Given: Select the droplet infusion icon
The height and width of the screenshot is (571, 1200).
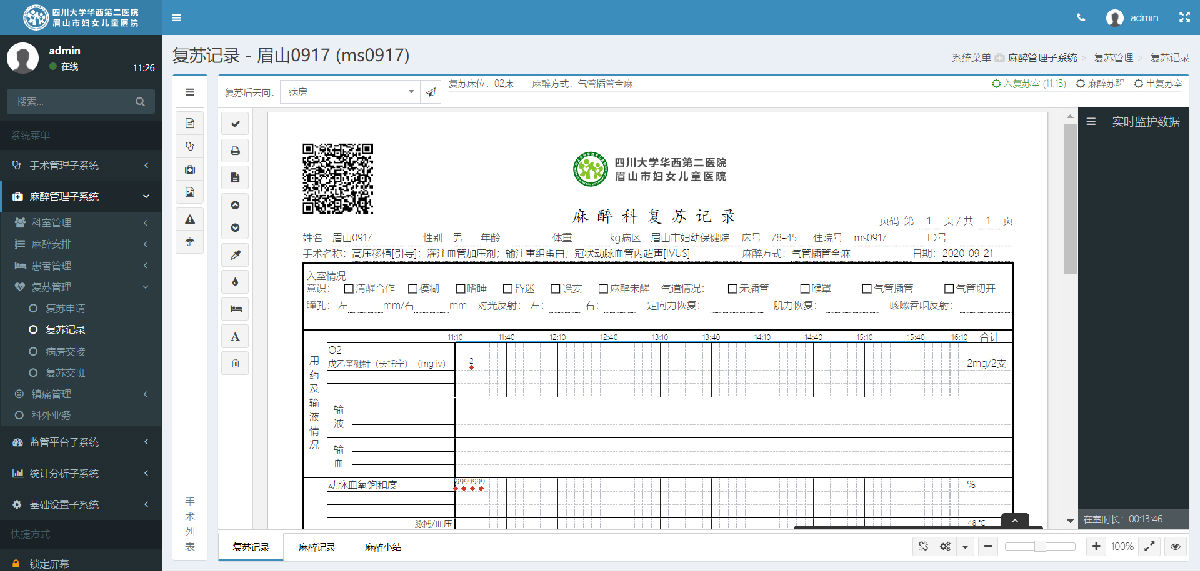Looking at the screenshot, I should coord(235,282).
